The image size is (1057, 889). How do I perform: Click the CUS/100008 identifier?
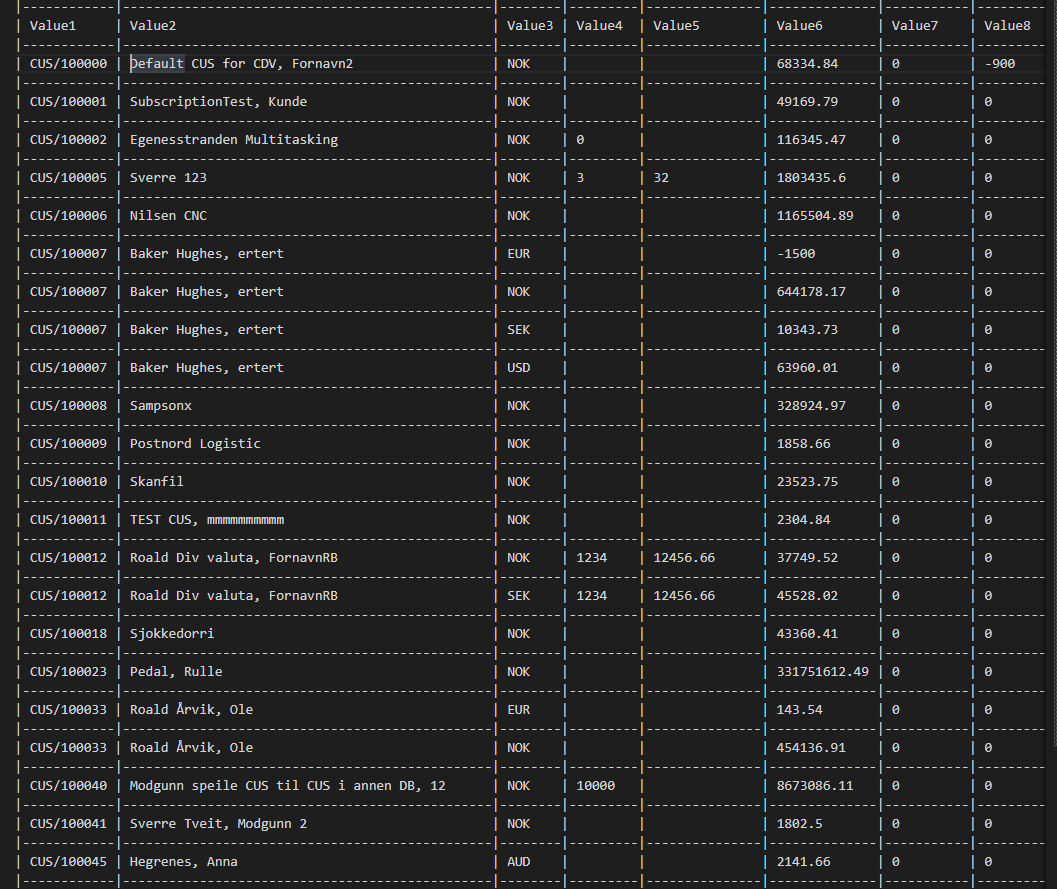click(x=68, y=406)
